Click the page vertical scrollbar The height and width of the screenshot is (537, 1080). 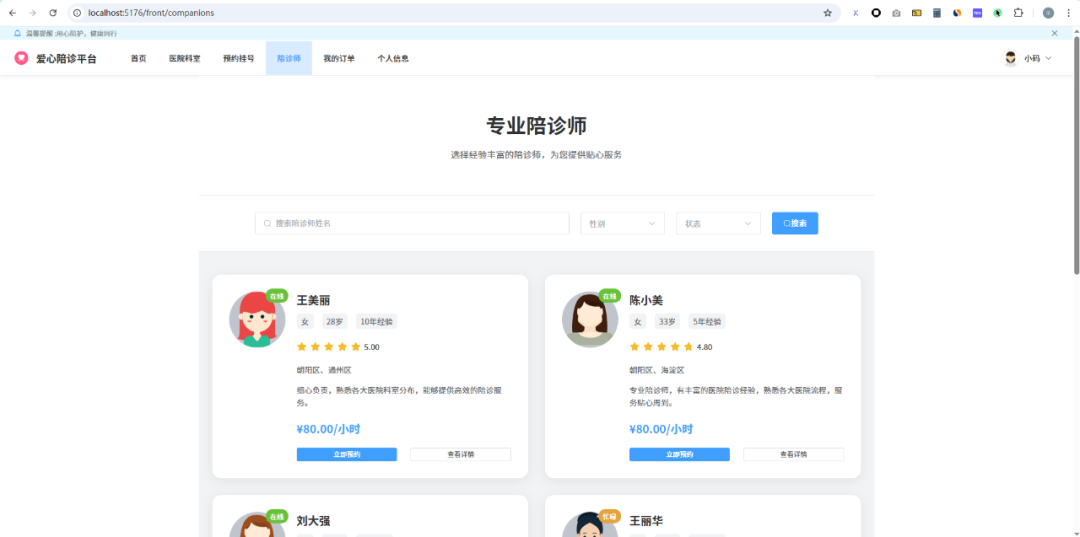point(1076,155)
